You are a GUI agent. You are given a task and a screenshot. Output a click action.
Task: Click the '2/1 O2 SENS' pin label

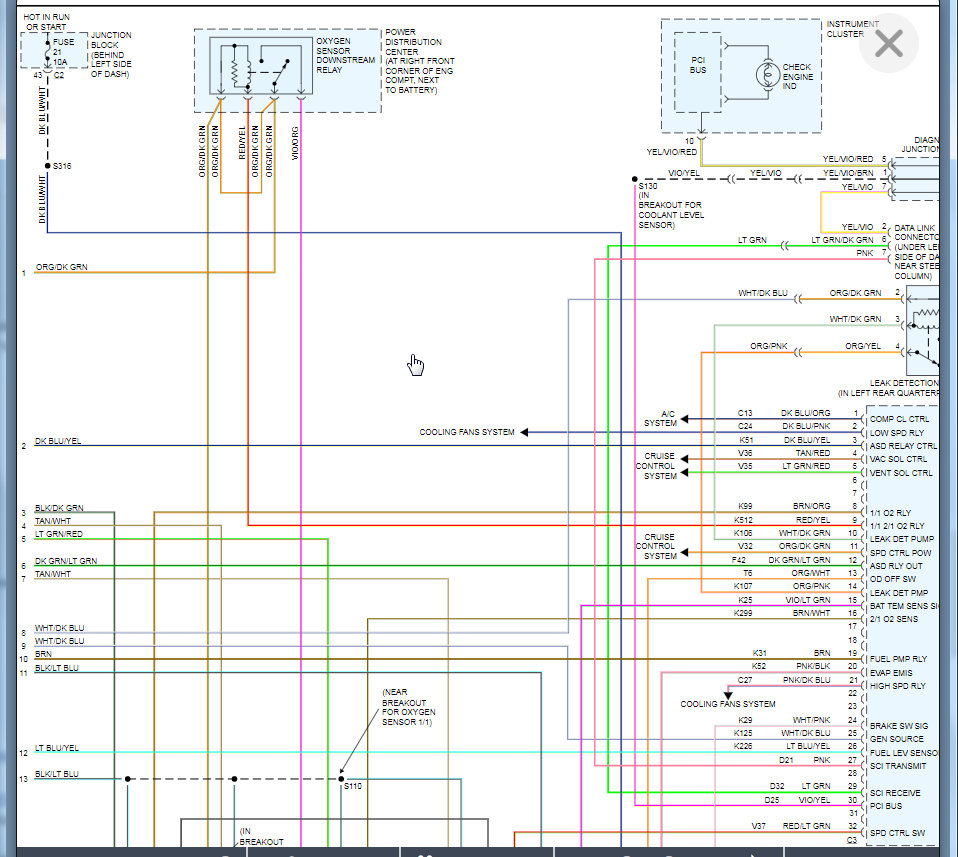click(894, 619)
